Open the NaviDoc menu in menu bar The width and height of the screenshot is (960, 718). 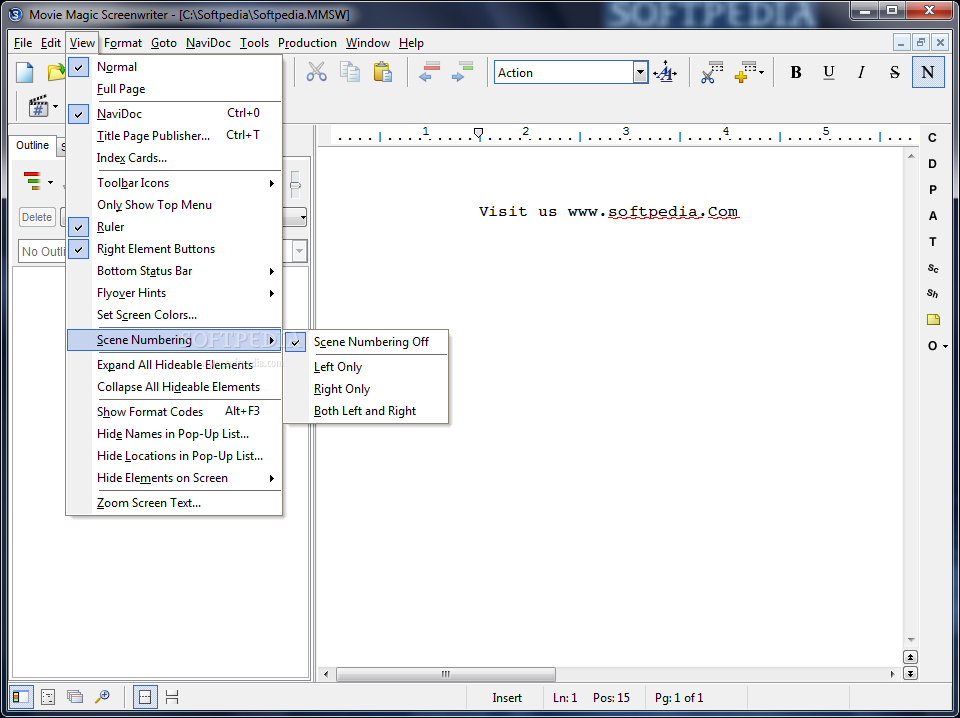coord(208,43)
